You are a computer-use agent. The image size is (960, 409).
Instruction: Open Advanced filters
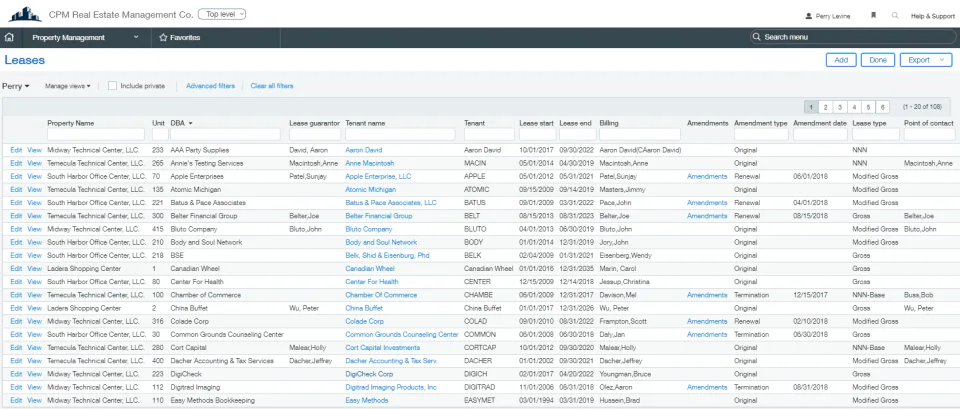[210, 86]
